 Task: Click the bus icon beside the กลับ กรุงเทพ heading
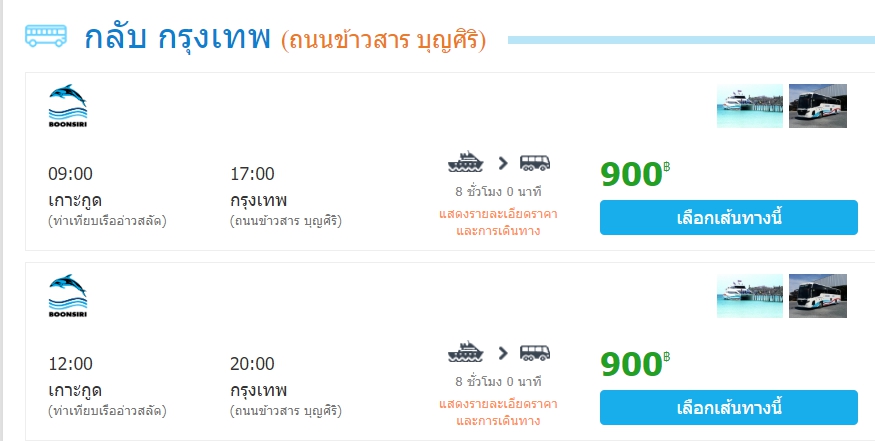(x=45, y=37)
